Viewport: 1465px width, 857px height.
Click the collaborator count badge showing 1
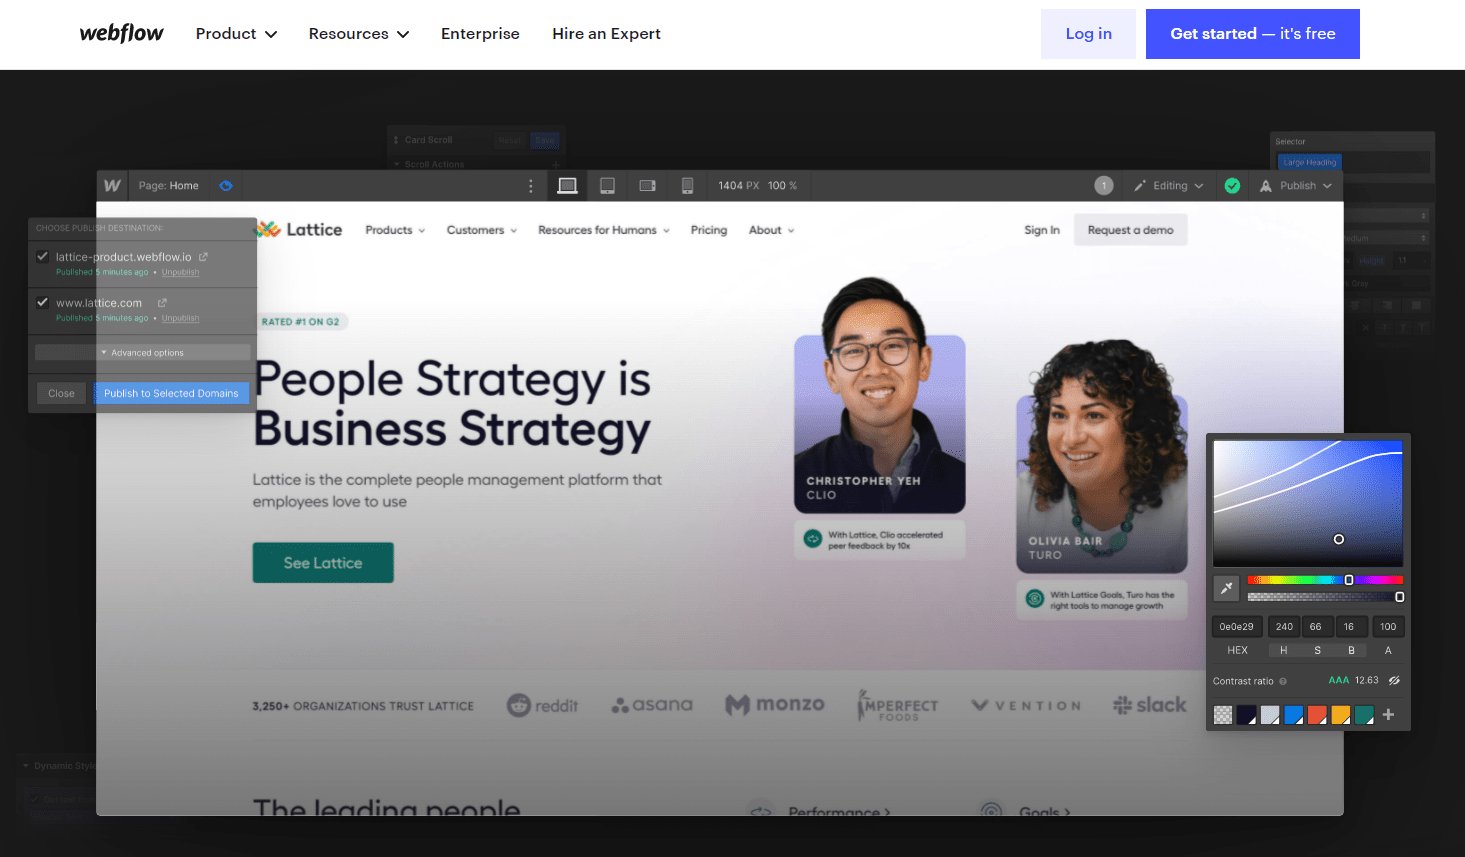[x=1104, y=185]
